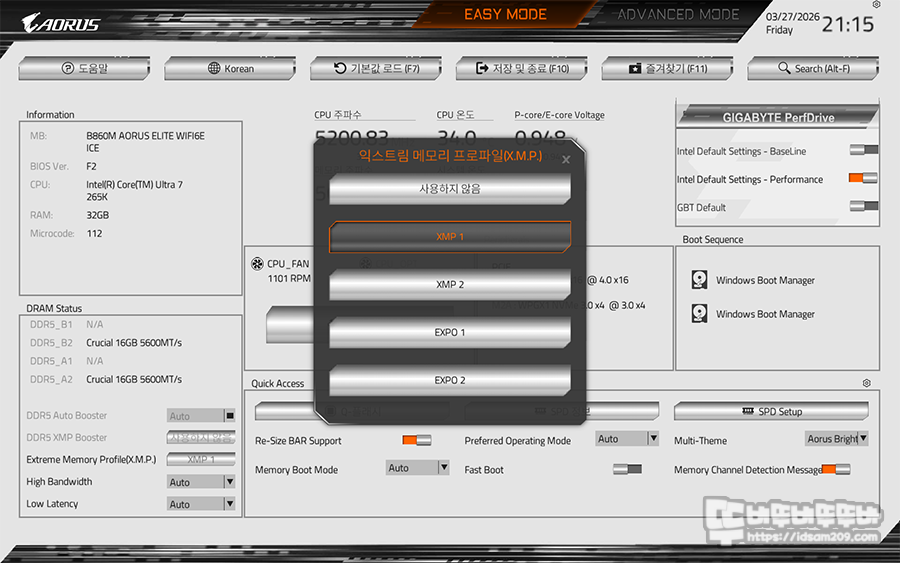
Task: Choose EXPO 2 memory profile
Action: click(x=450, y=380)
